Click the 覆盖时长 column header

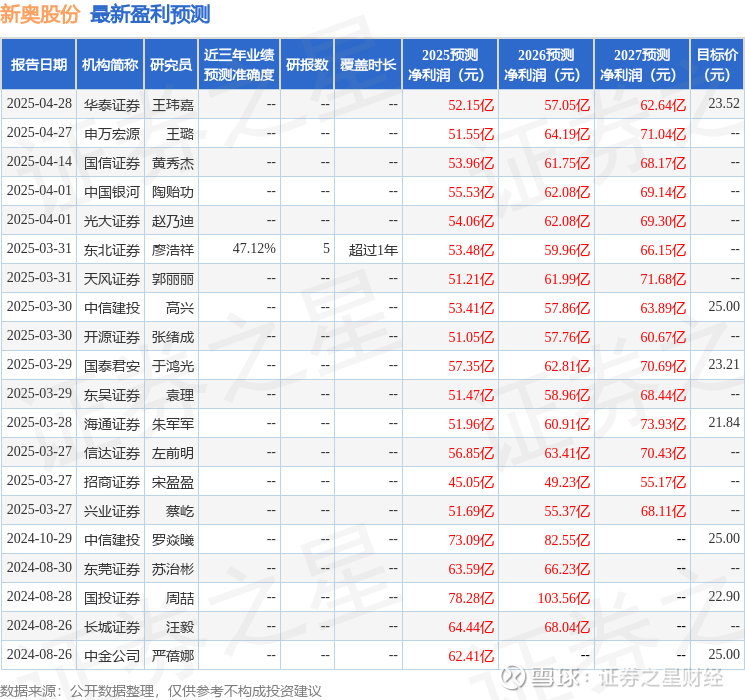tap(368, 65)
